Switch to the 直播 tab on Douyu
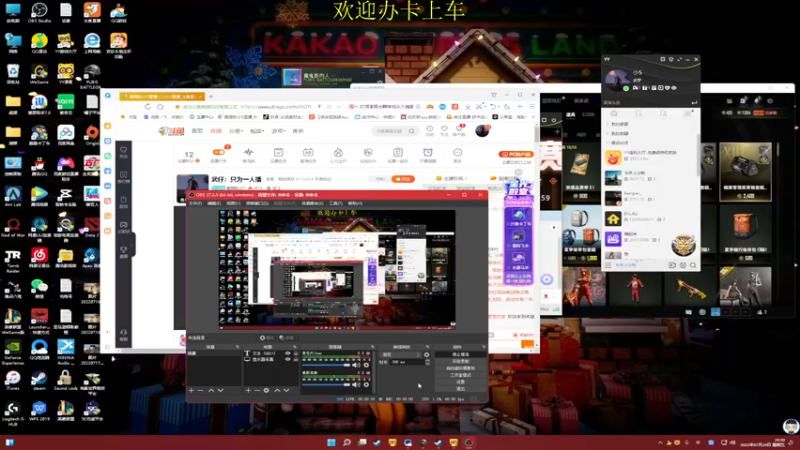 tap(216, 131)
